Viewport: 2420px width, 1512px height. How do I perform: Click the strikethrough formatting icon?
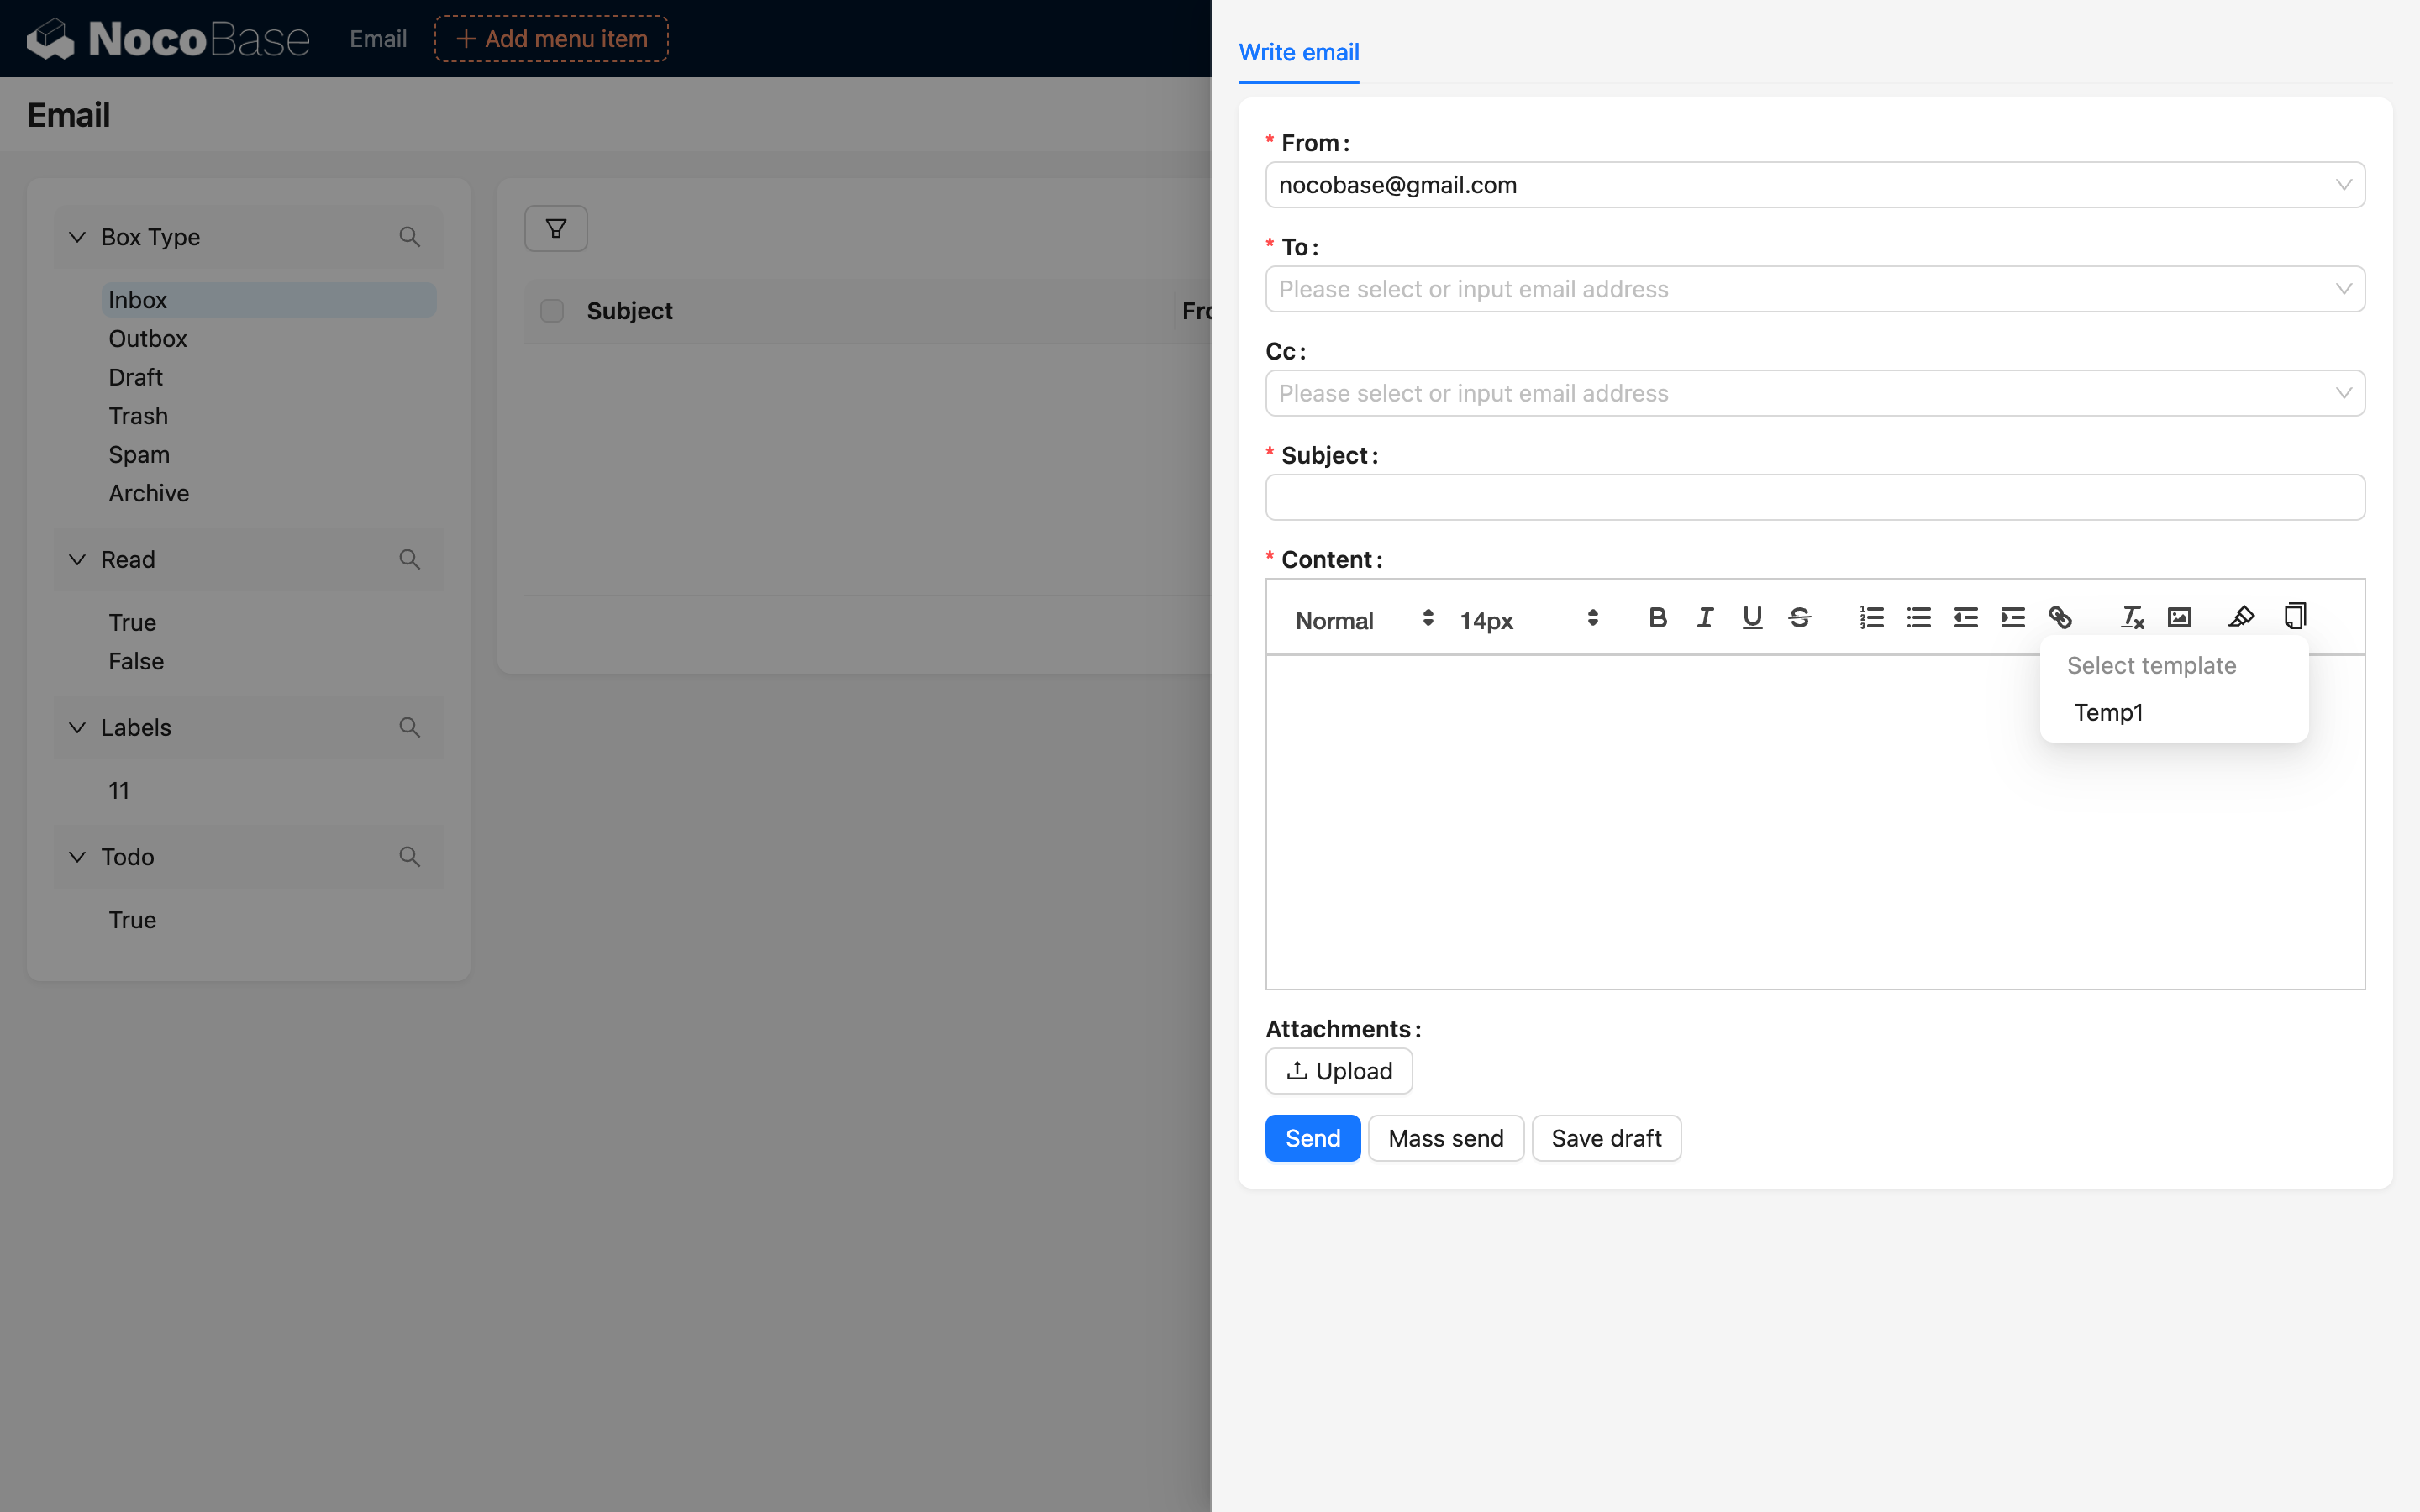1799,618
